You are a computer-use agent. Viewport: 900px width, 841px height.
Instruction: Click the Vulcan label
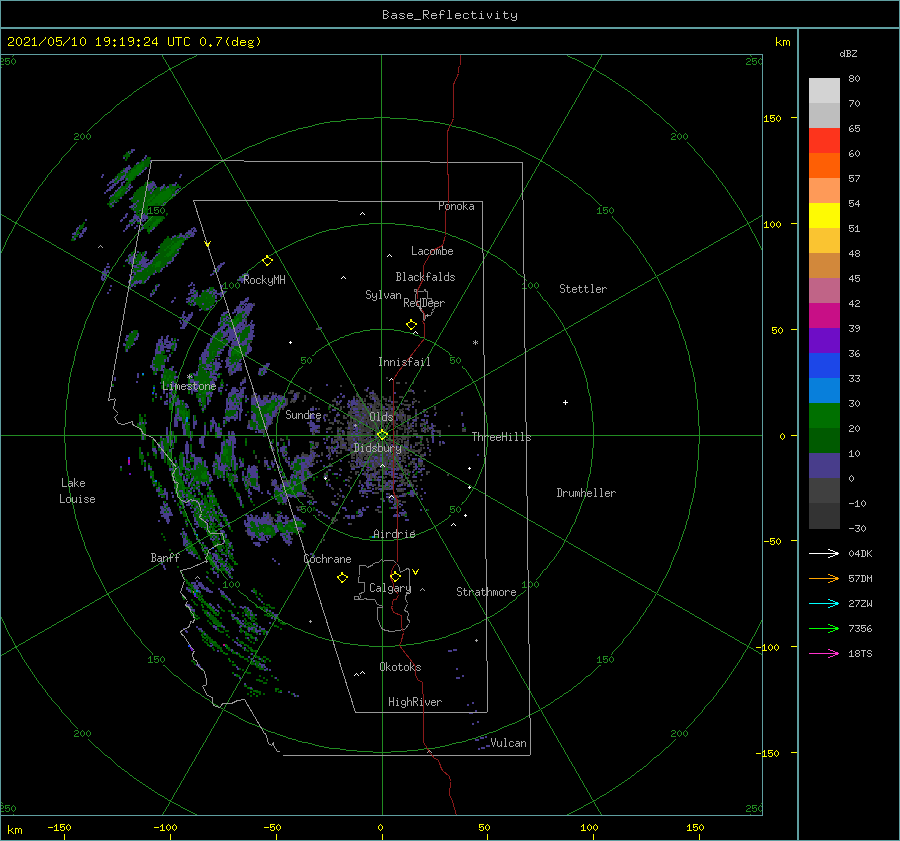point(508,743)
